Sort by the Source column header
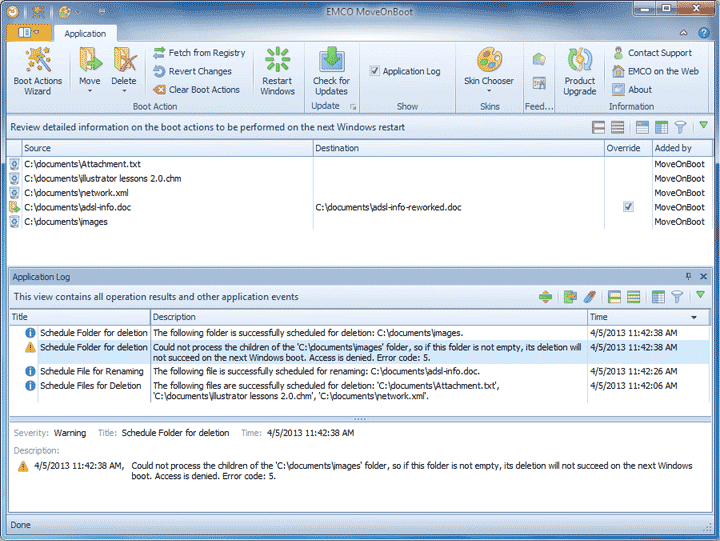Screen dimensions: 720x541 point(160,148)
